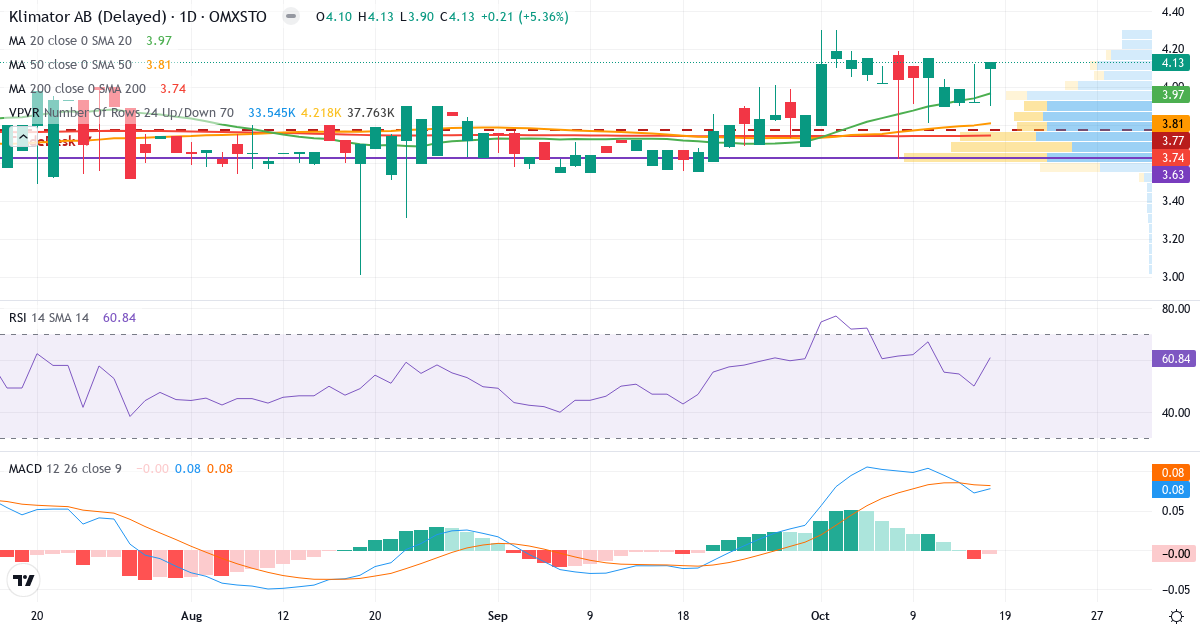Click the RSI value 60.84 in legend
1200x630 pixels.
[119, 318]
